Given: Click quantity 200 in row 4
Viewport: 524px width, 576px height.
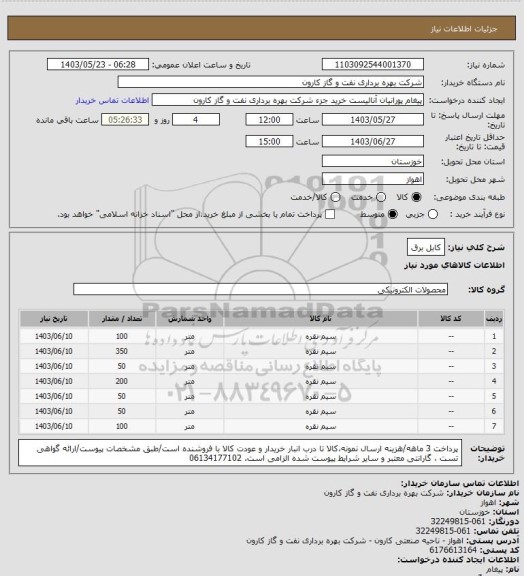Looking at the screenshot, I should tap(122, 381).
